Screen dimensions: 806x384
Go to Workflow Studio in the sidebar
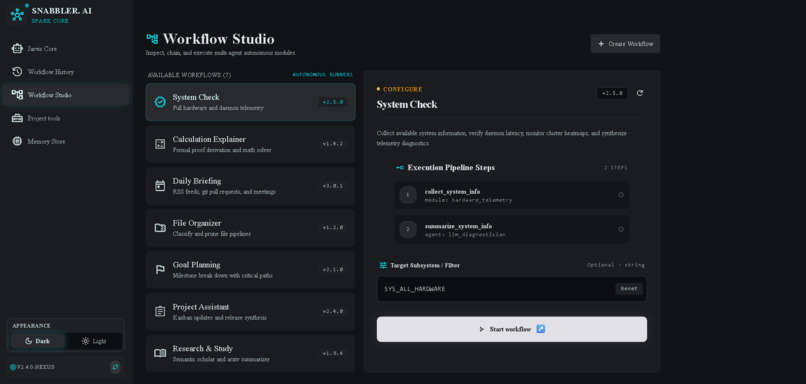(66, 95)
